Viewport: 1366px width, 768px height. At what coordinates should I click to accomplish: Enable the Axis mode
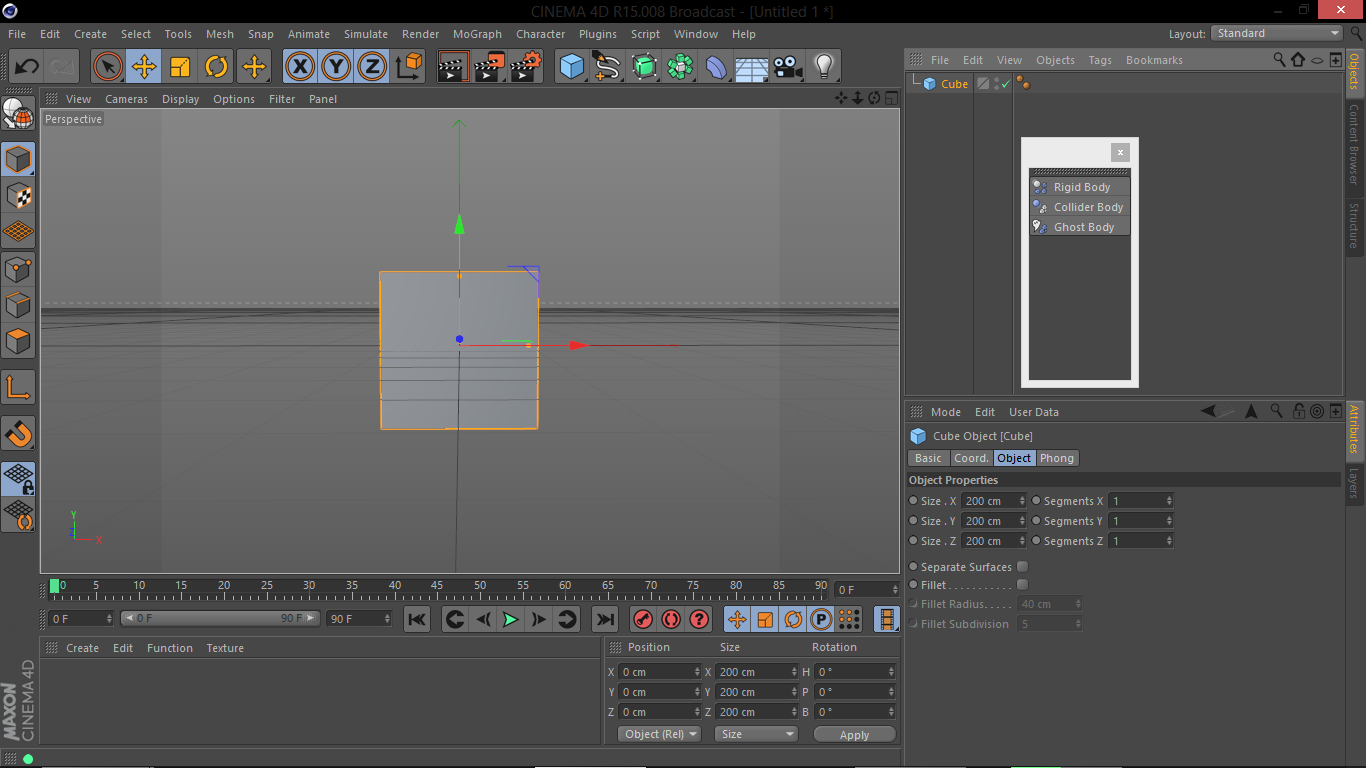point(18,387)
